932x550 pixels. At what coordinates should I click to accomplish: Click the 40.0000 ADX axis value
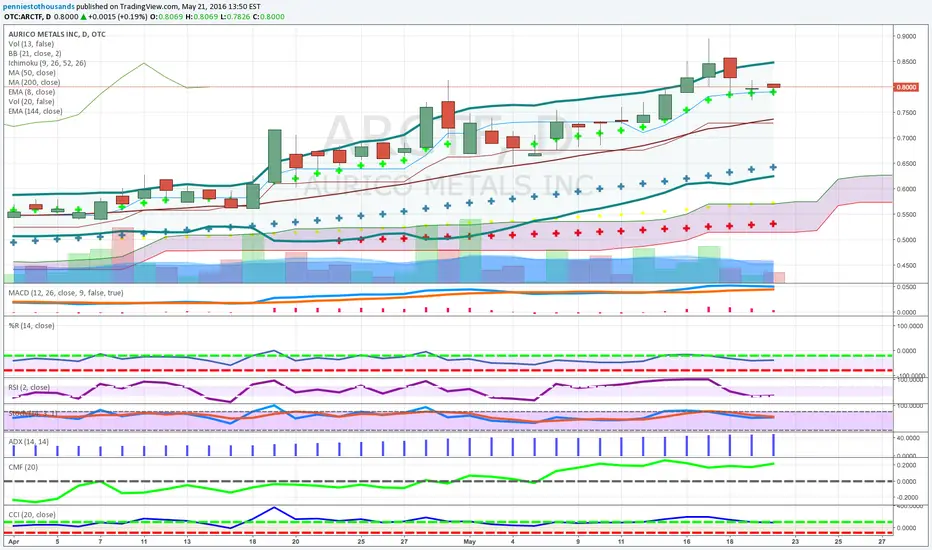908,438
